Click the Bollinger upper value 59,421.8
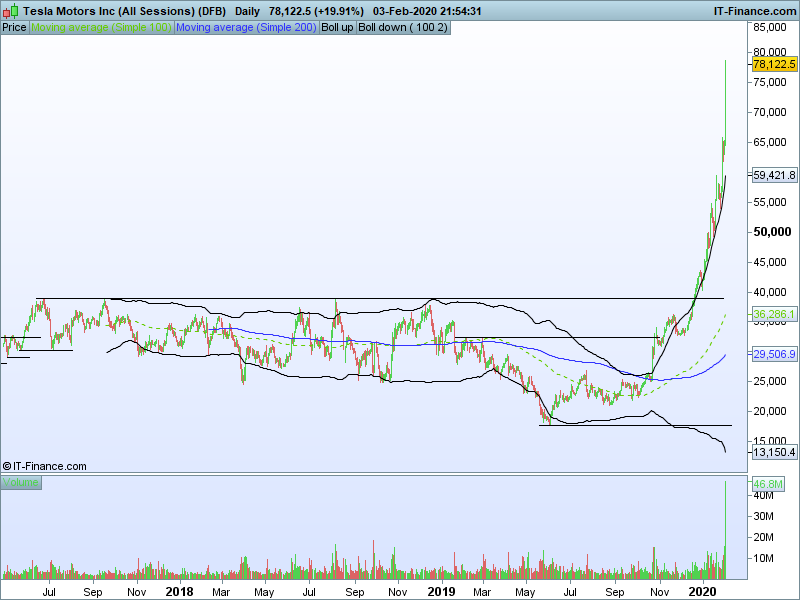The image size is (800, 600). (774, 175)
